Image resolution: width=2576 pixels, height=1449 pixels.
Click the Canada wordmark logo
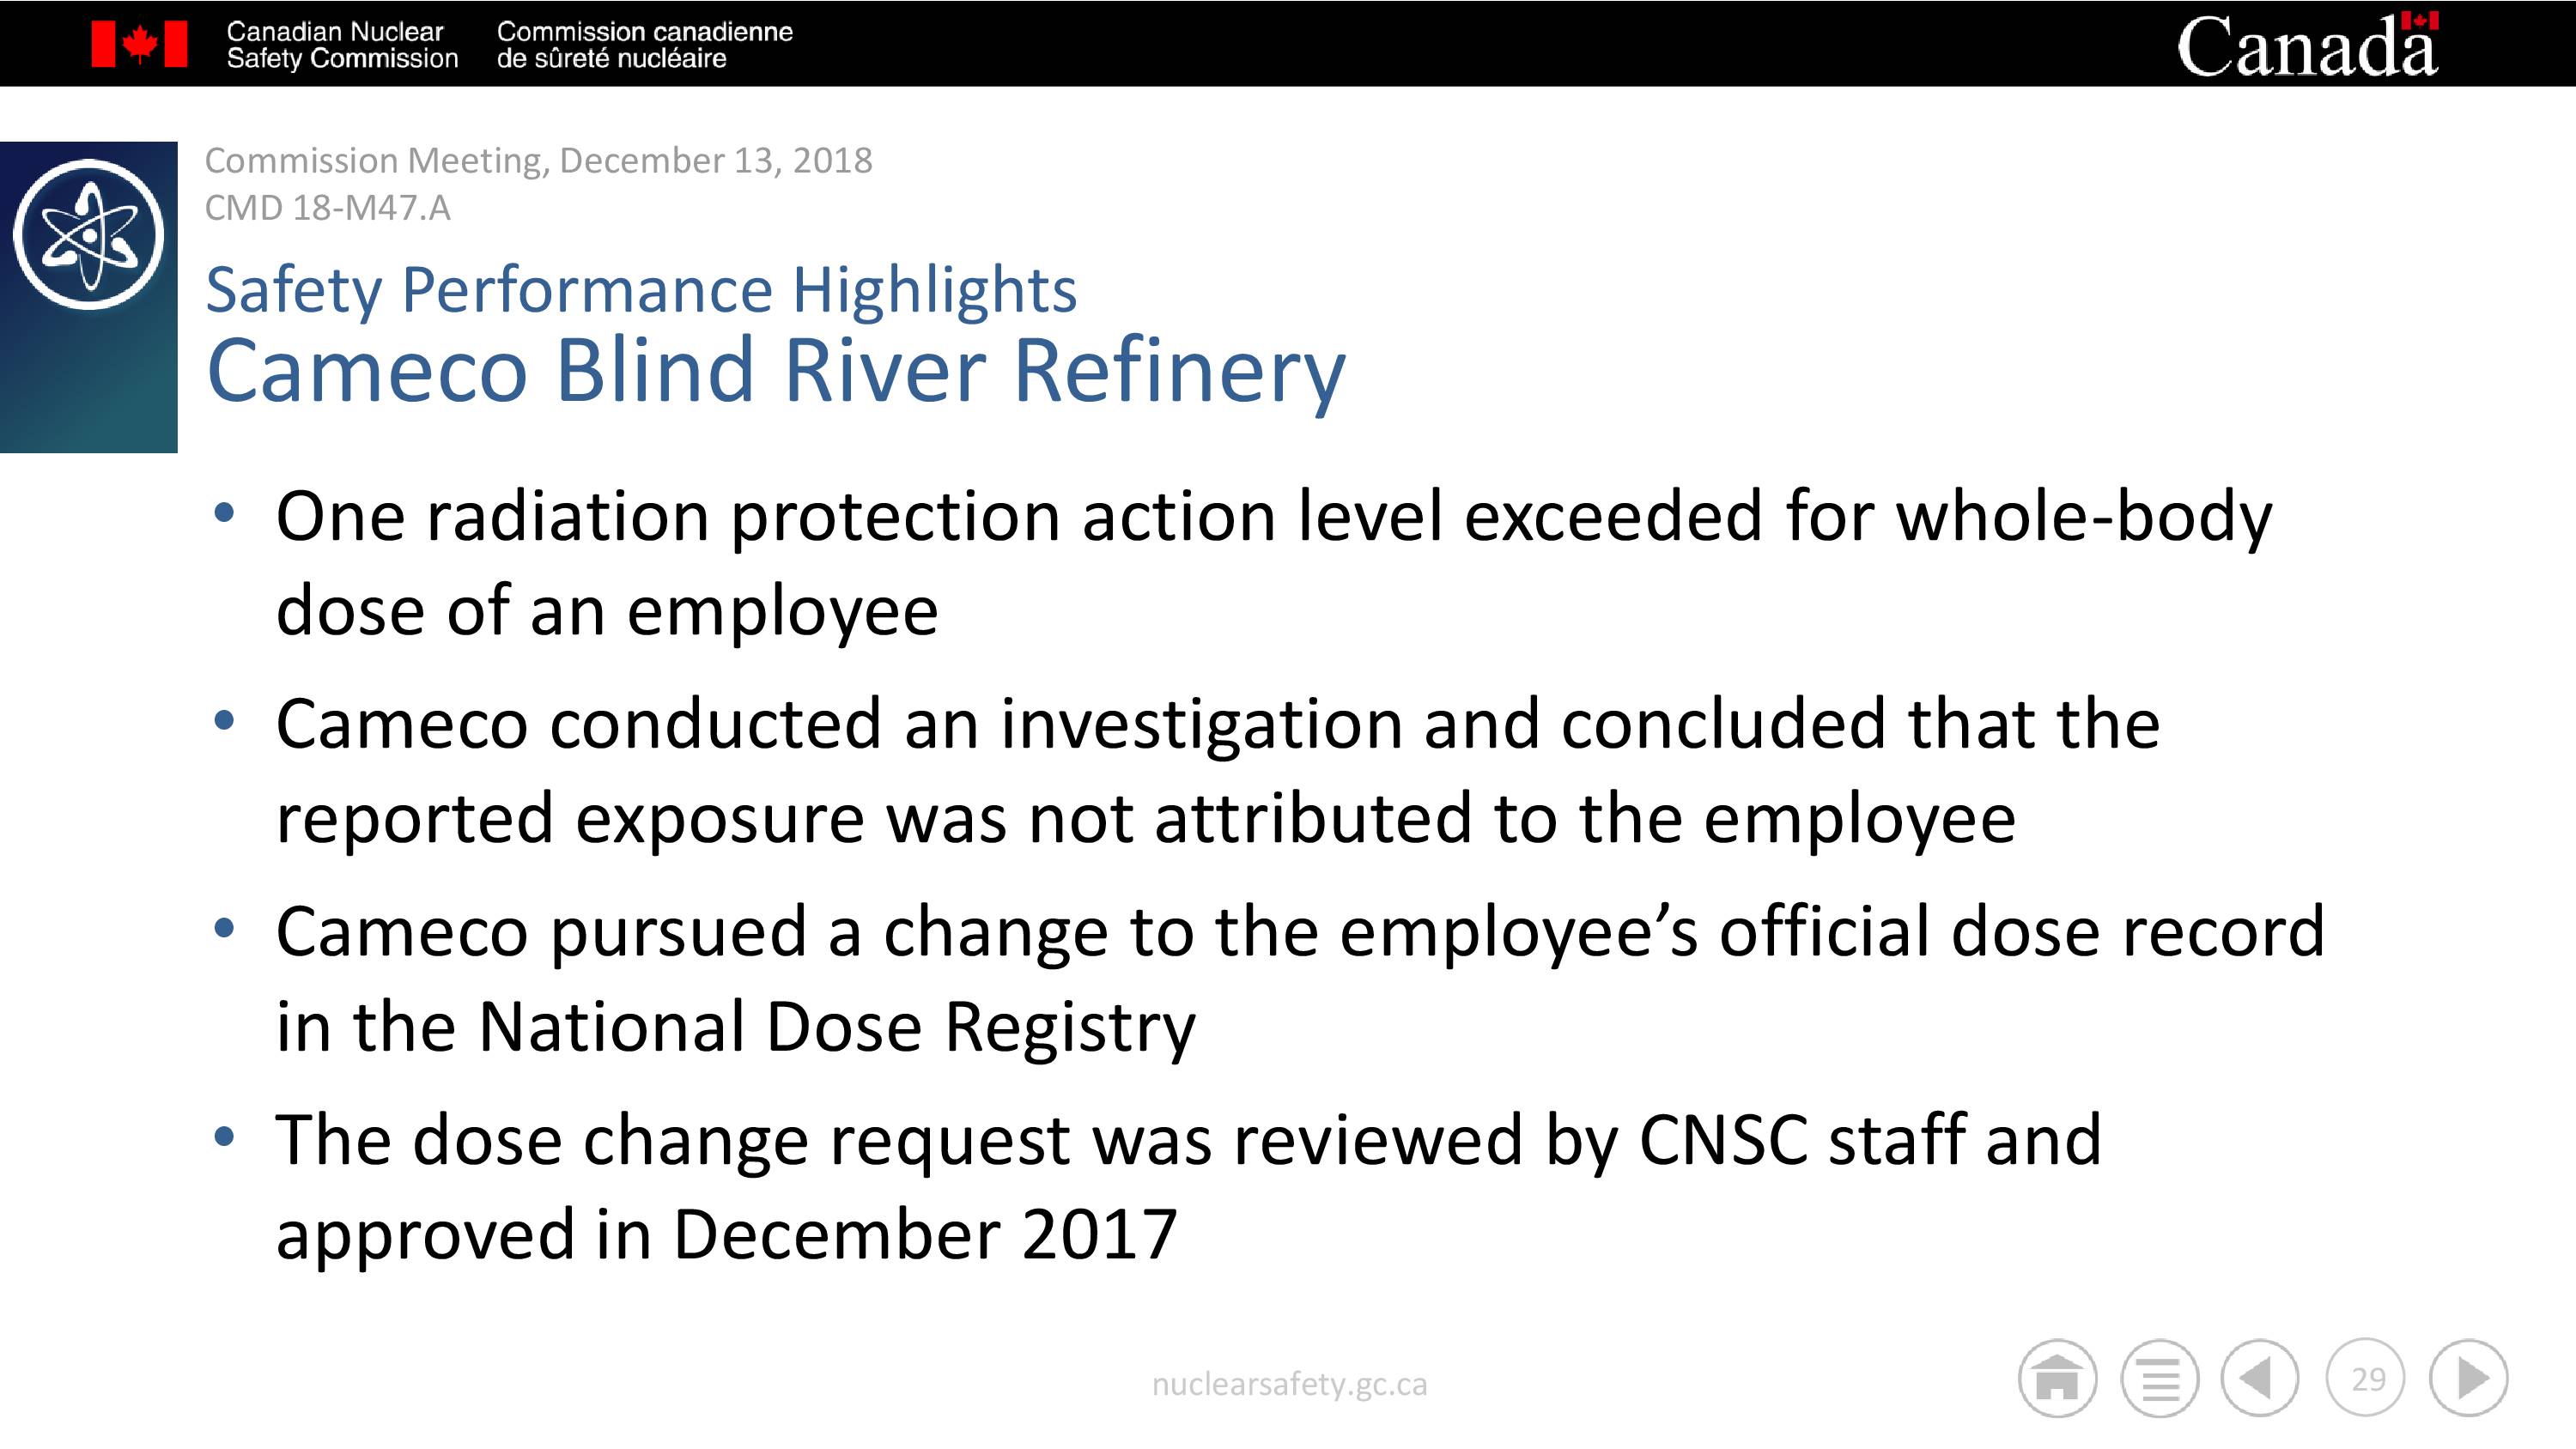pyautogui.click(x=2307, y=45)
